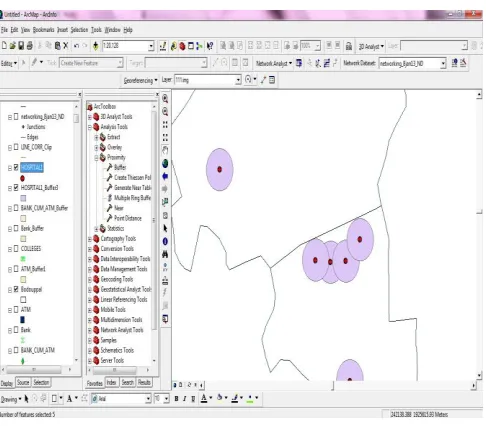Screen dimensions: 486x426
Task: Click the HOSPITAL1_Buffer3 purple fill symbol
Action: point(23,198)
